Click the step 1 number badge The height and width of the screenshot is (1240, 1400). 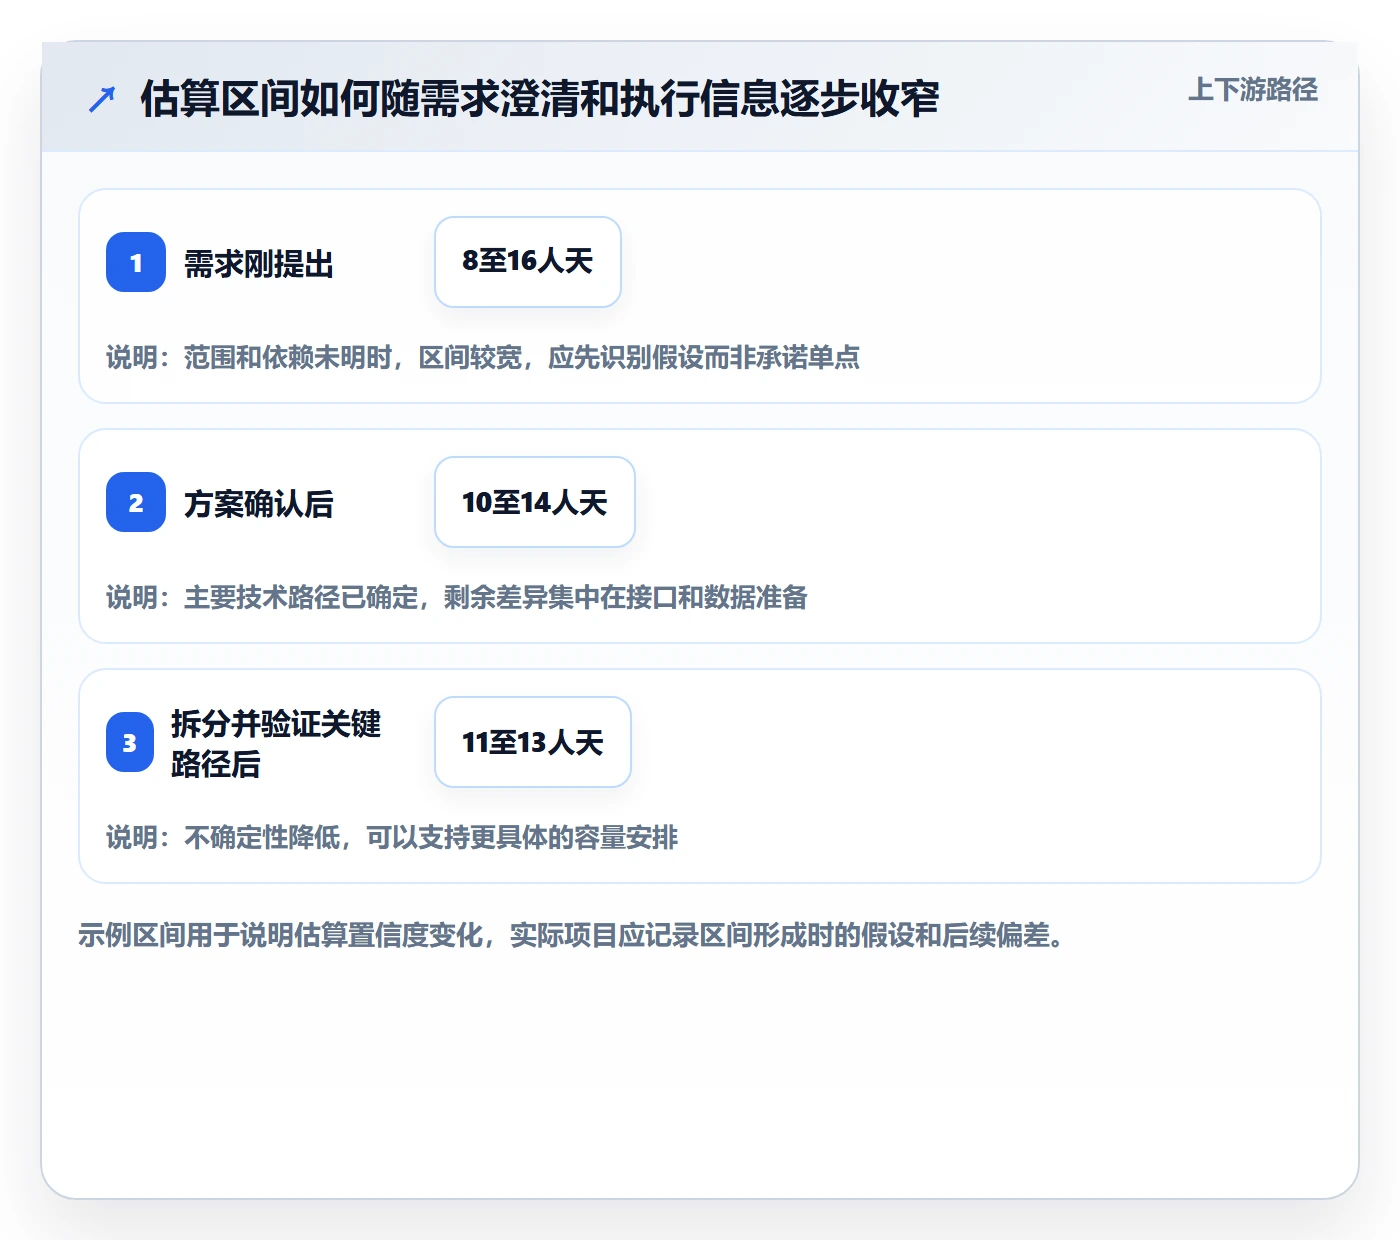(x=136, y=262)
